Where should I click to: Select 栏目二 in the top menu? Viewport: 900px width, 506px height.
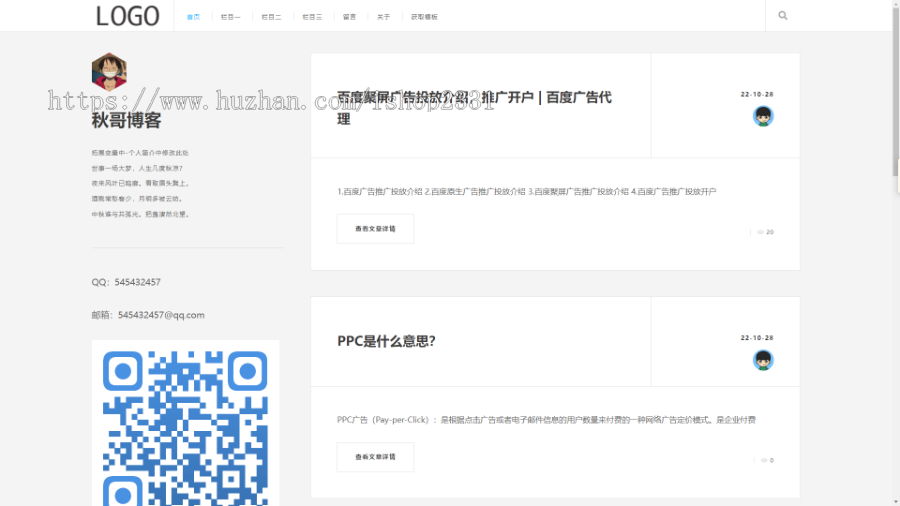click(271, 17)
